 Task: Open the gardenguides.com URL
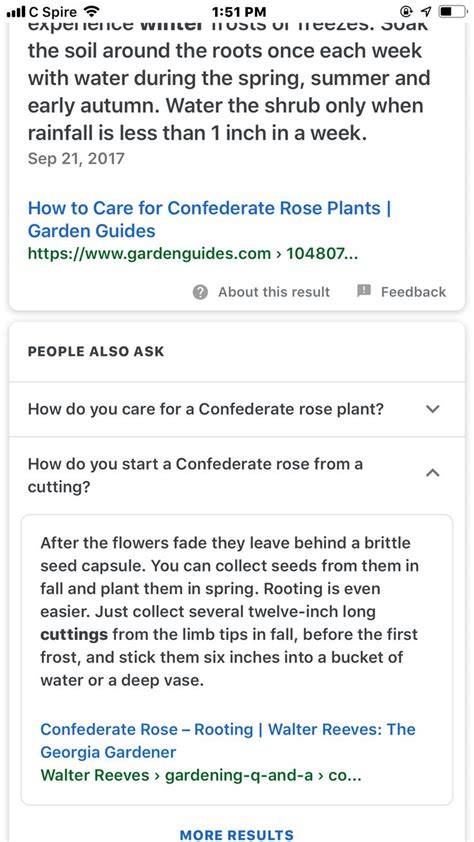click(x=193, y=253)
